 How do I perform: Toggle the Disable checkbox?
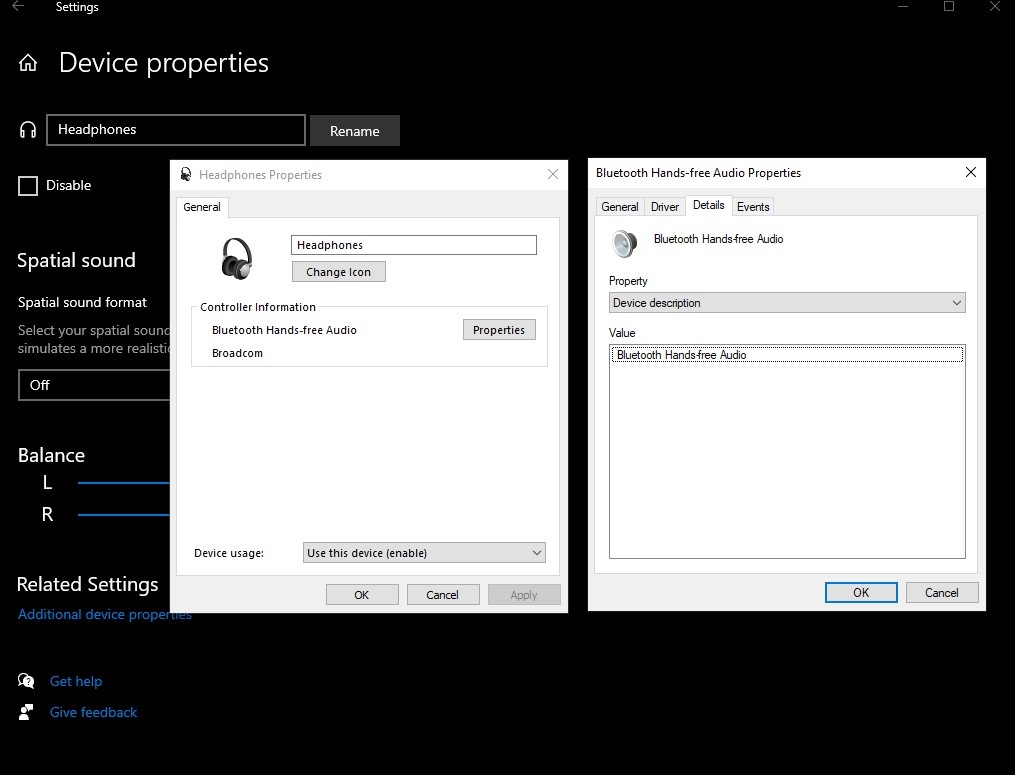[28, 186]
